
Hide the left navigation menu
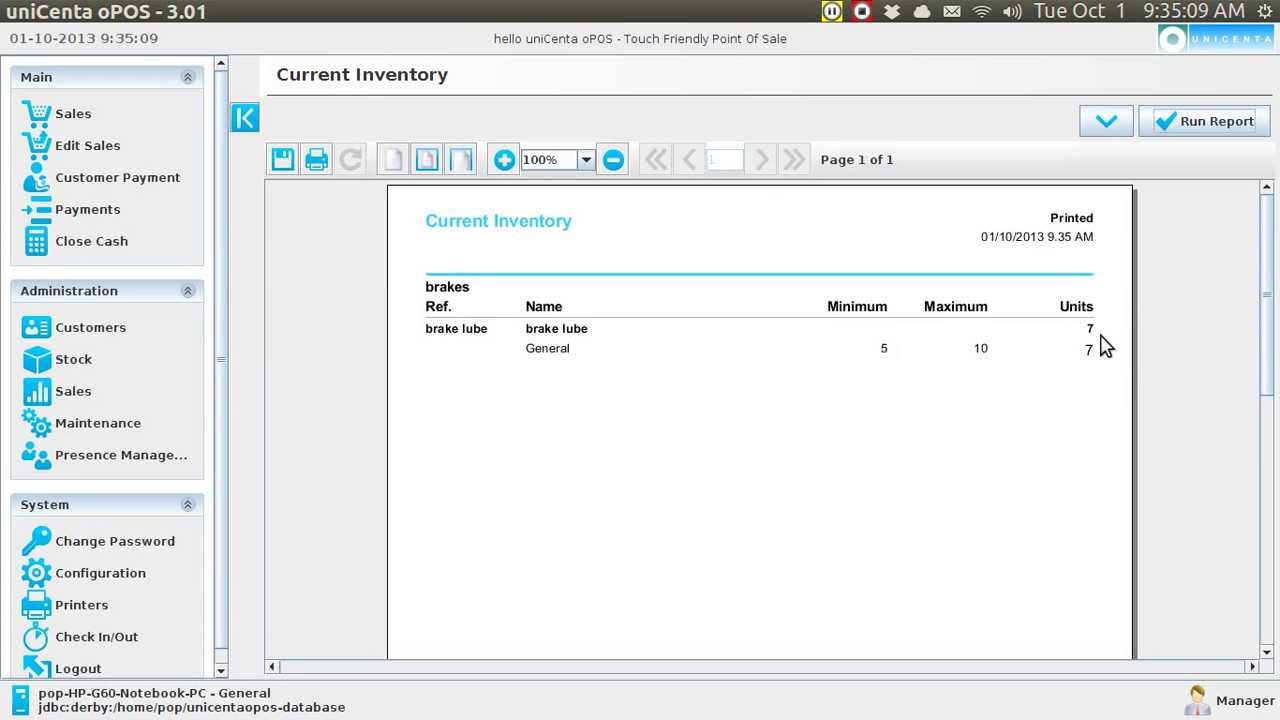(245, 118)
